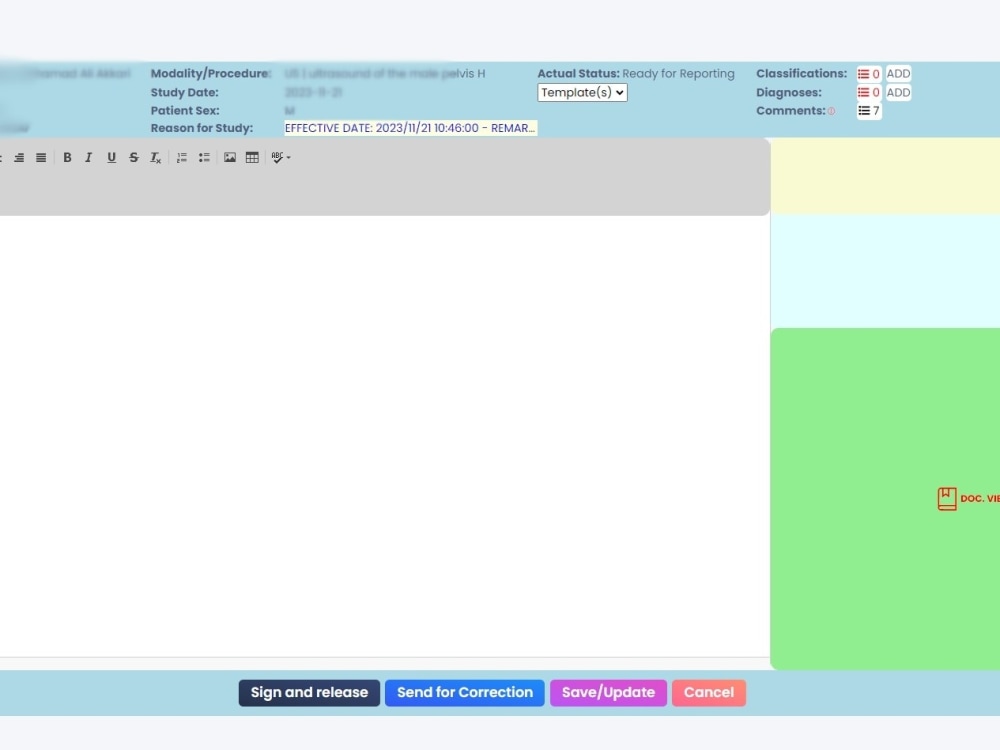Click the Sign and release button

309,692
